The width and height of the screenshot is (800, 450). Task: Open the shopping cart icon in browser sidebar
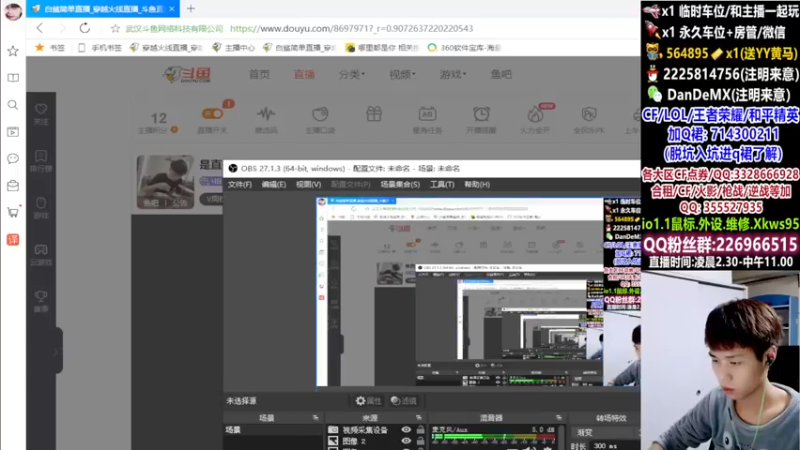point(13,212)
